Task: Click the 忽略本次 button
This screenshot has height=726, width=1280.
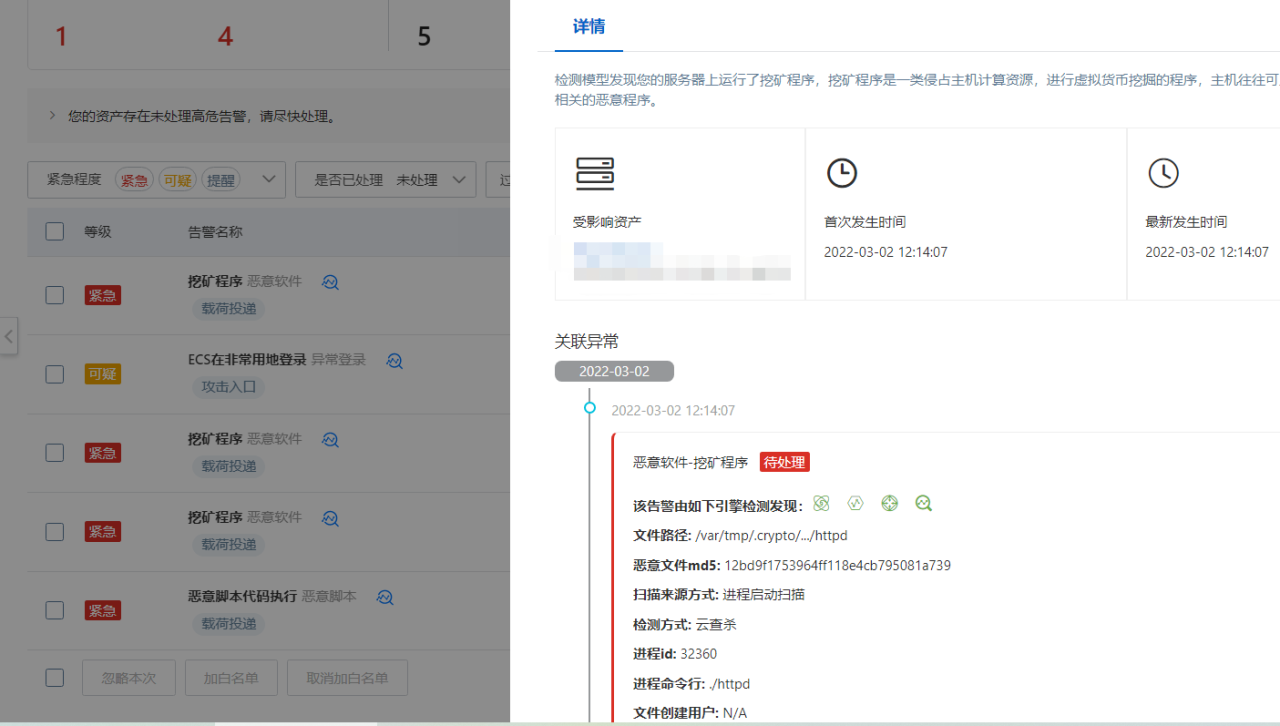Action: [x=128, y=677]
